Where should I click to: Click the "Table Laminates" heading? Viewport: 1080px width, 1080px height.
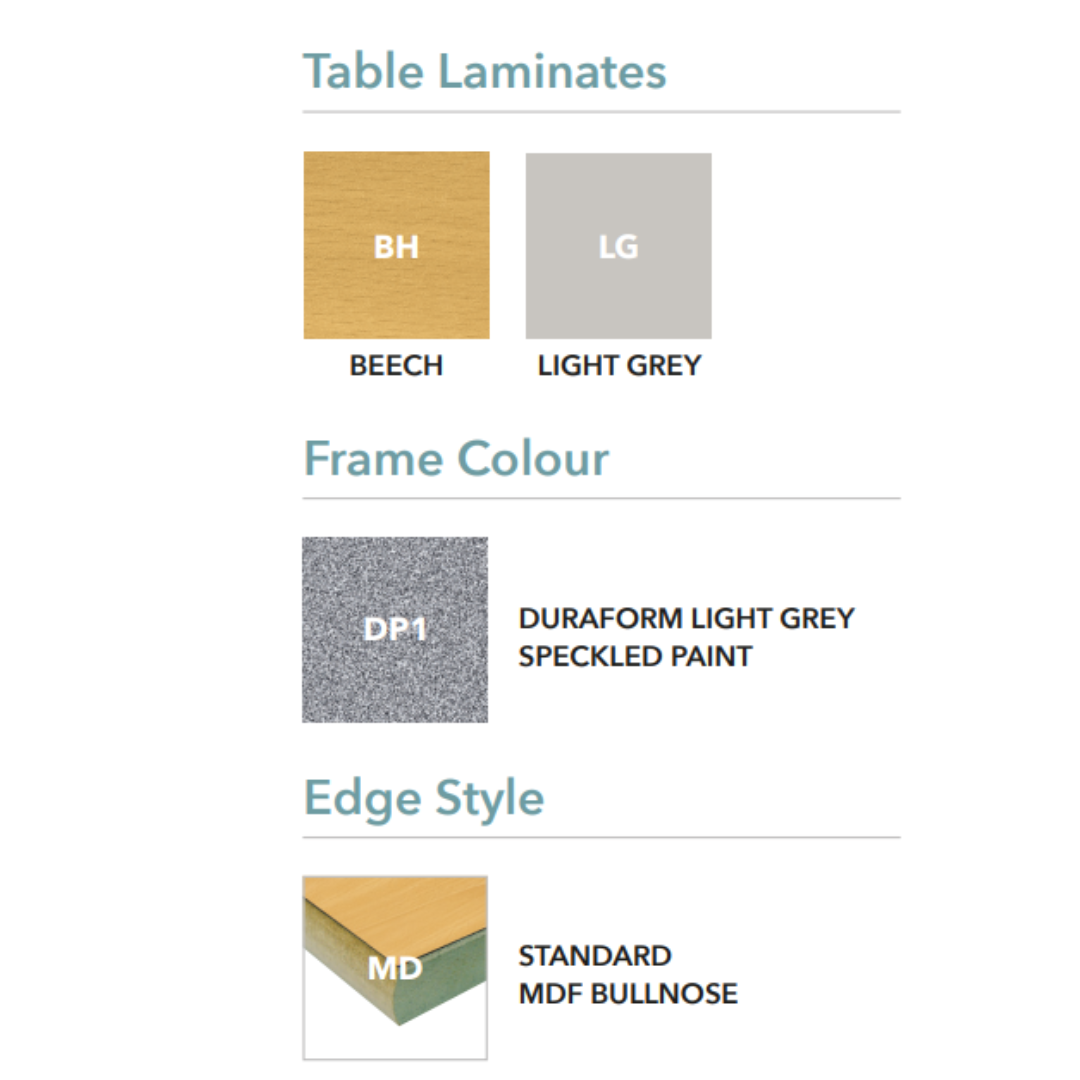pos(485,72)
